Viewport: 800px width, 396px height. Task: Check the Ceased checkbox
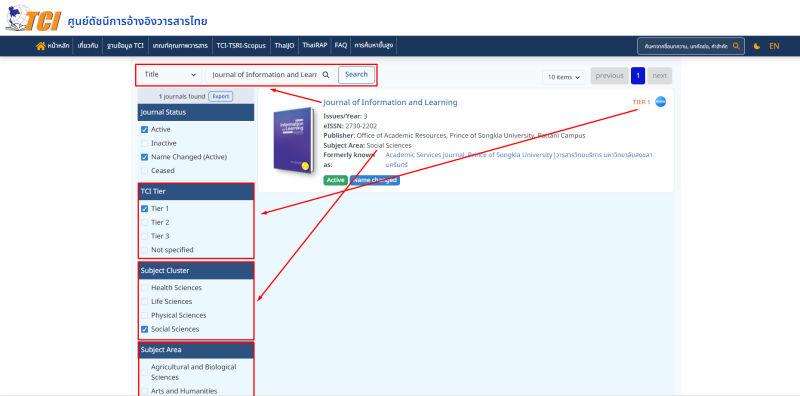point(144,170)
